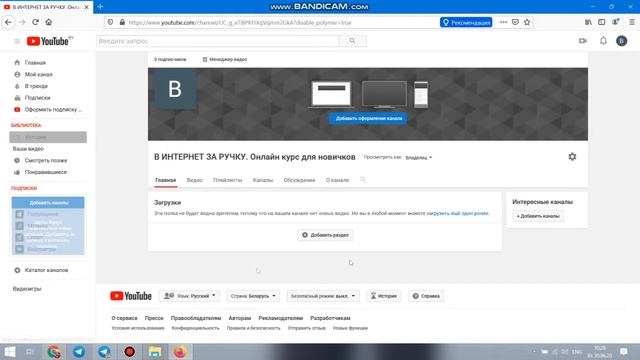Viewport: 640px width, 360px height.
Task: Open the Firefox library icon
Action: [x=588, y=22]
